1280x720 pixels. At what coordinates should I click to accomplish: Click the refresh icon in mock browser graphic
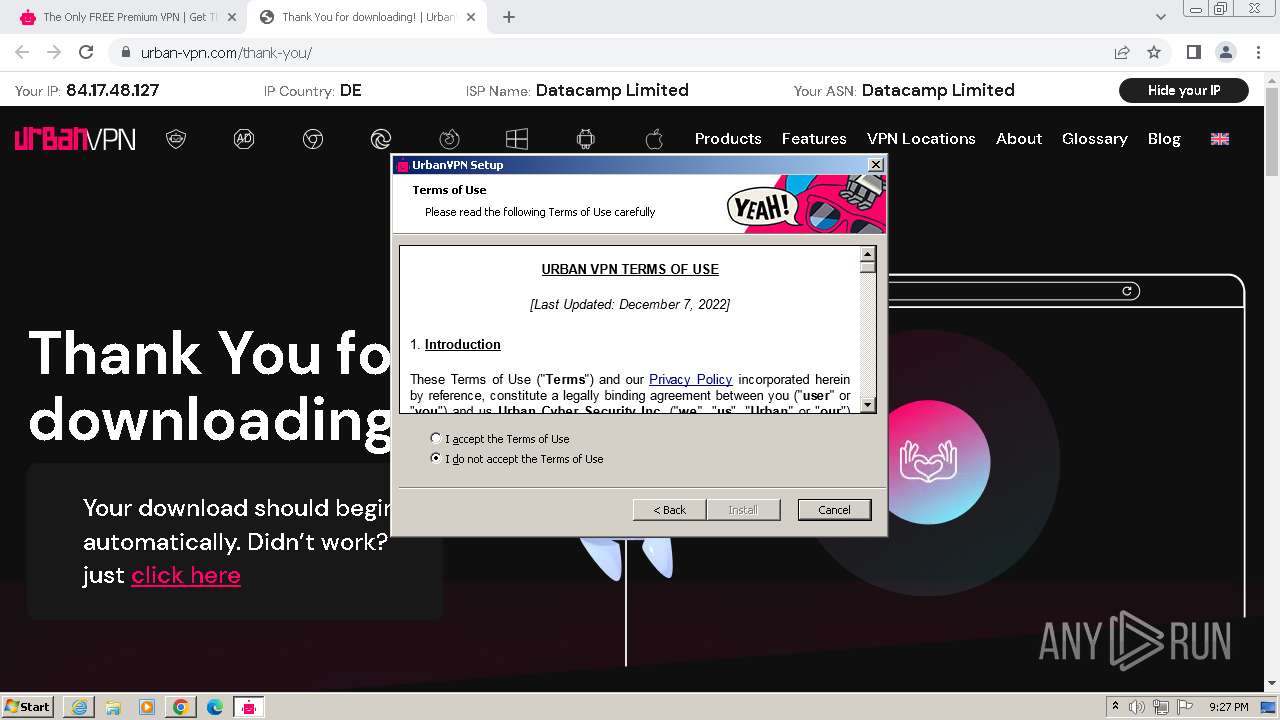point(1127,291)
